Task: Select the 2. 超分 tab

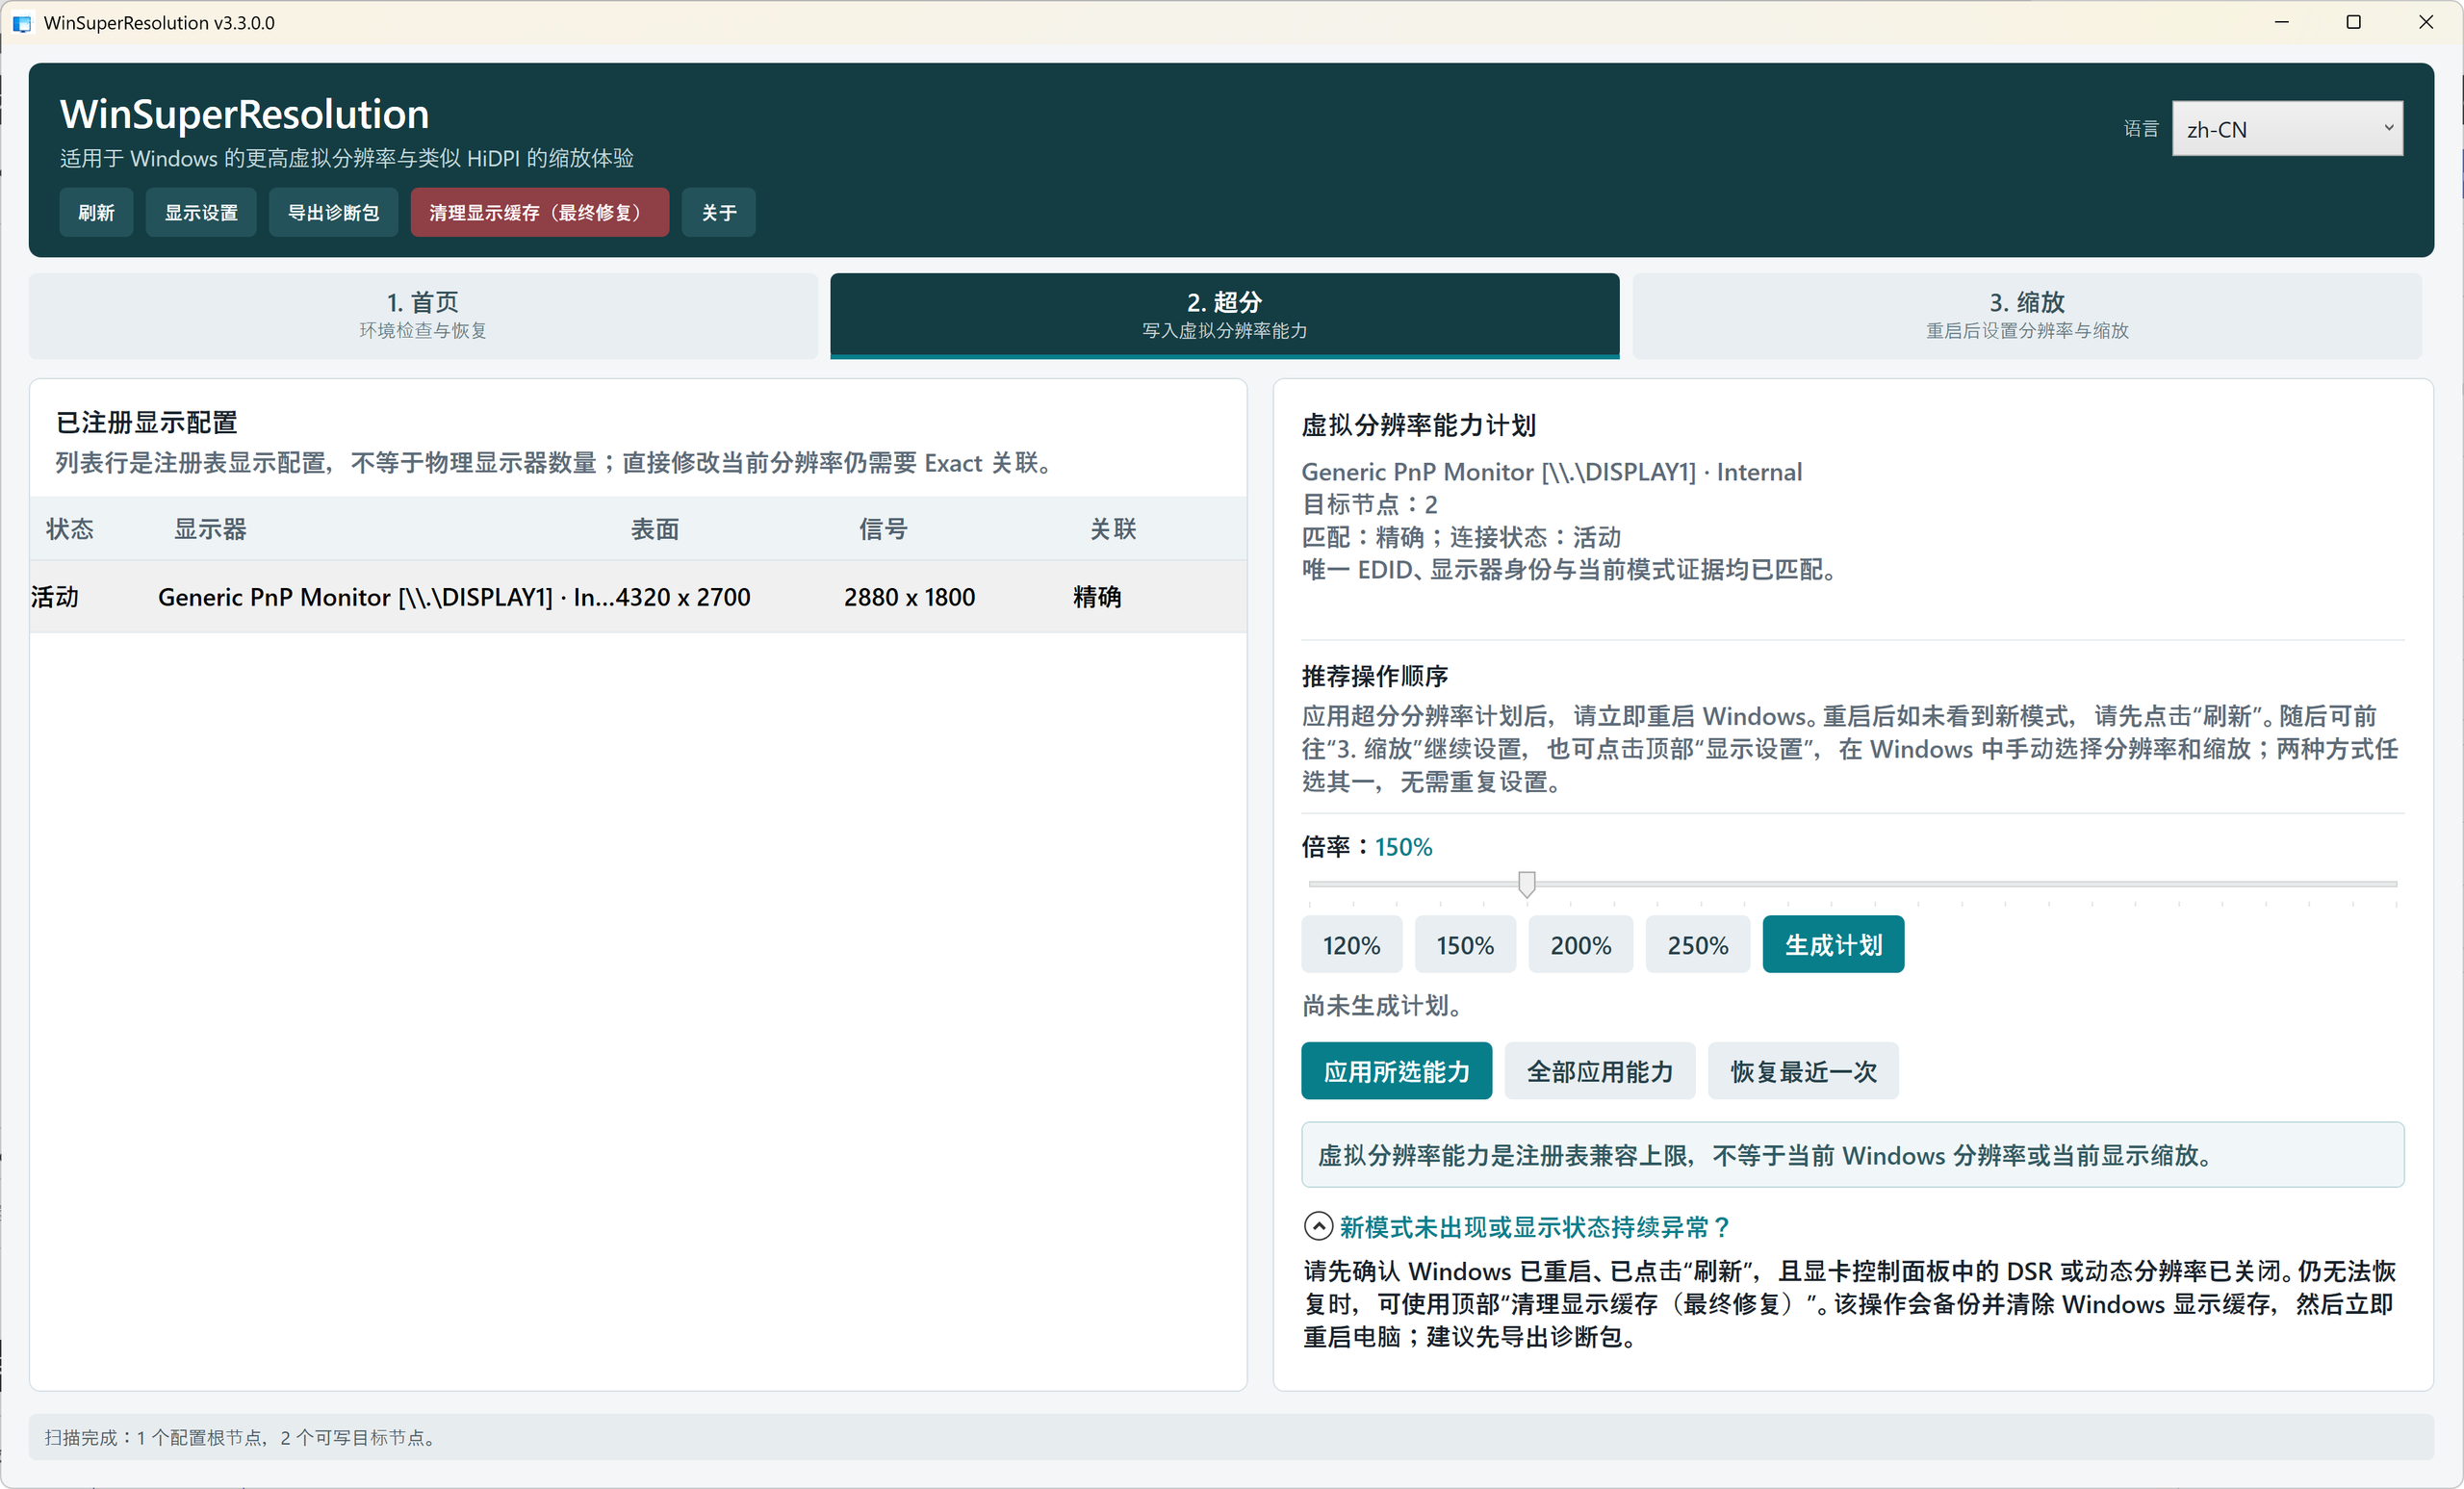Action: [x=1225, y=315]
